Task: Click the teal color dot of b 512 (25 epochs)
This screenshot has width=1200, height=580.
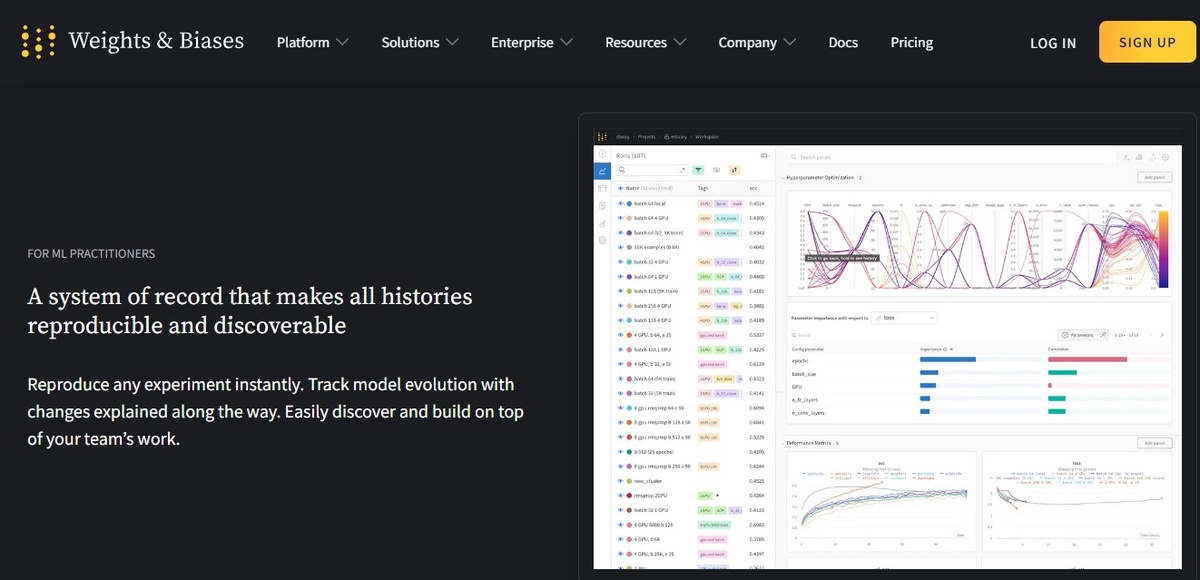Action: pos(629,451)
